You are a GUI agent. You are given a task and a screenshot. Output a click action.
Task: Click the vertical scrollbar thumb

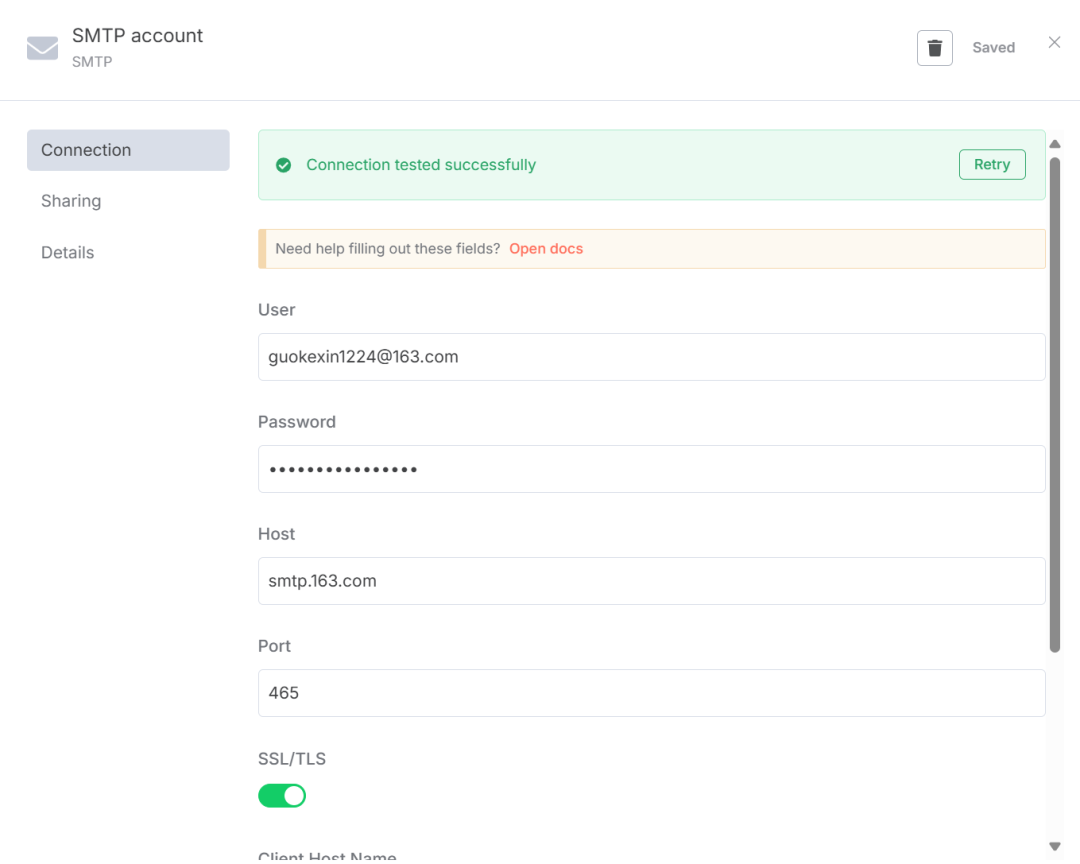click(1055, 404)
